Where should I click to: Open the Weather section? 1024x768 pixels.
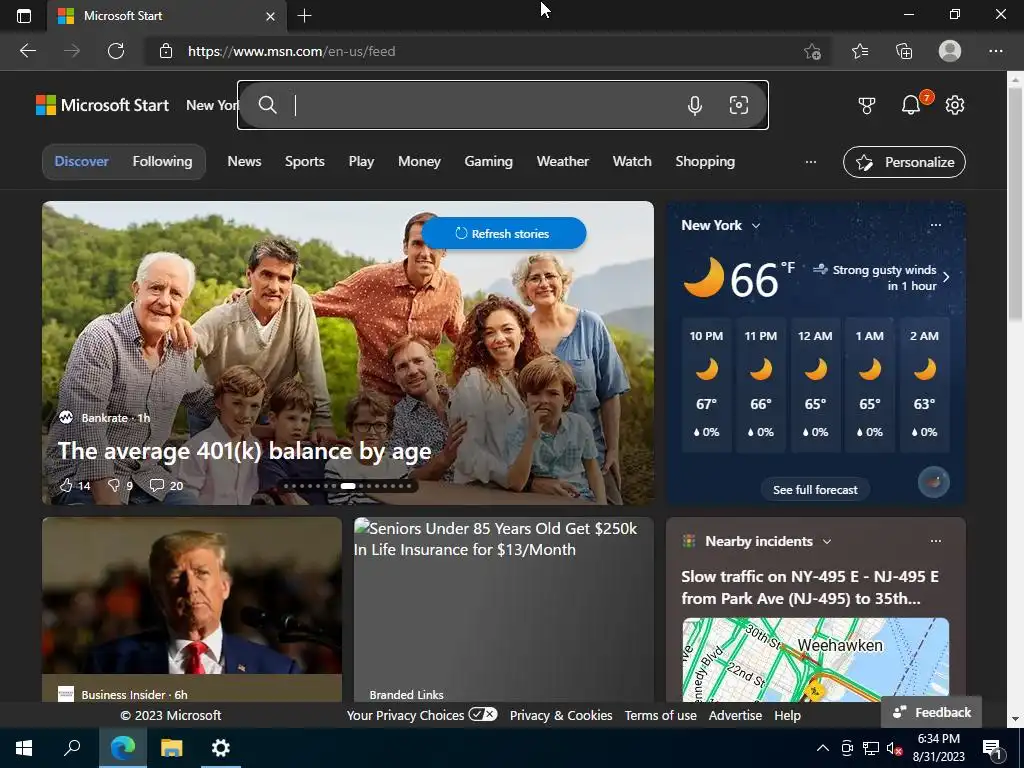pyautogui.click(x=562, y=161)
